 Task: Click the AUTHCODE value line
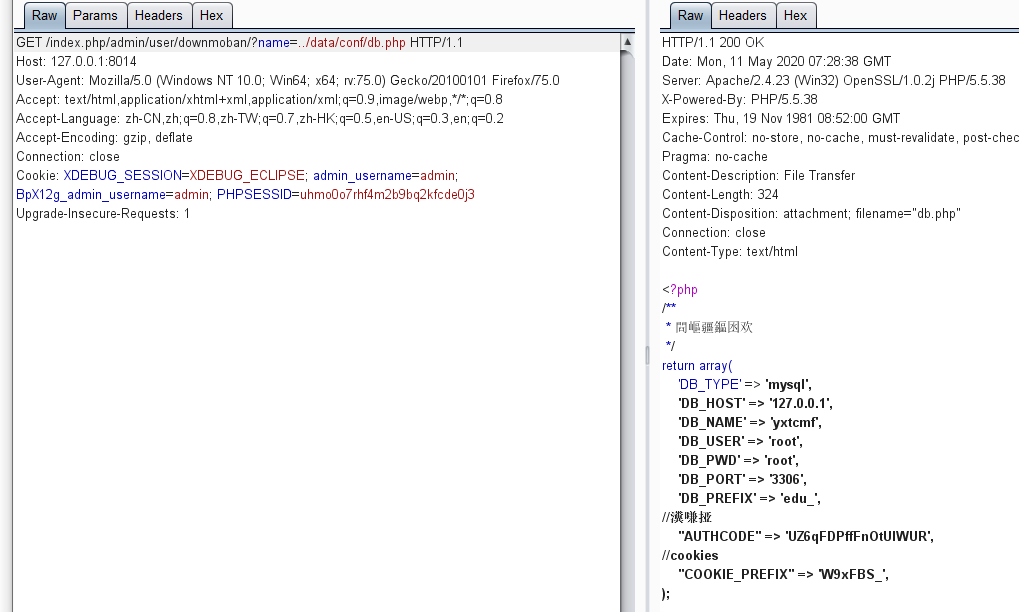[x=806, y=537]
